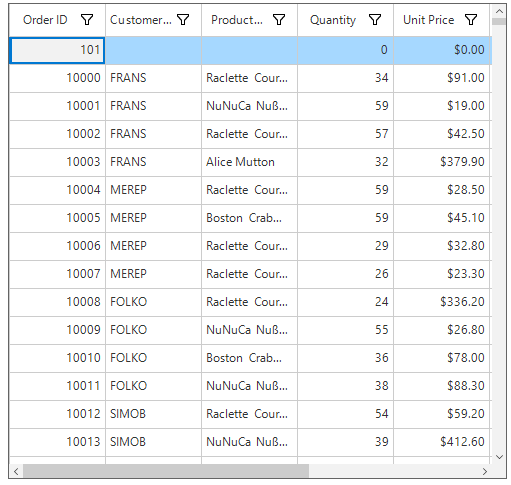Image resolution: width=511 pixels, height=485 pixels.
Task: Select the $412.60 unit price cell
Action: [441, 442]
